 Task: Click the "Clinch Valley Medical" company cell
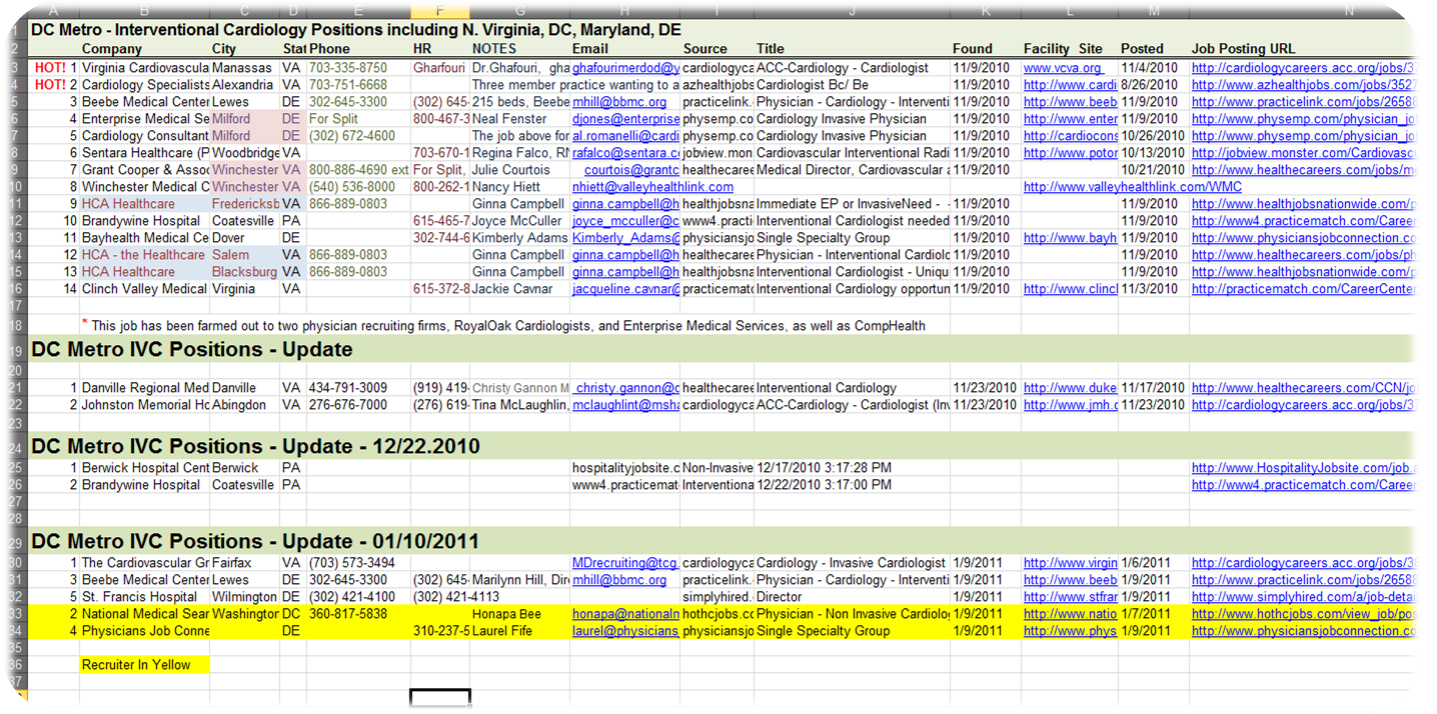pos(144,289)
